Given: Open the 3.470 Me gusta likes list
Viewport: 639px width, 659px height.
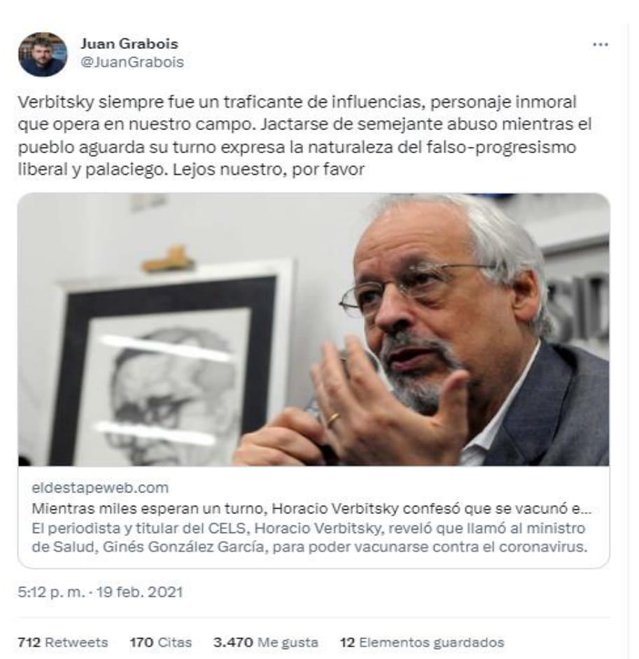Looking at the screenshot, I should click(266, 642).
